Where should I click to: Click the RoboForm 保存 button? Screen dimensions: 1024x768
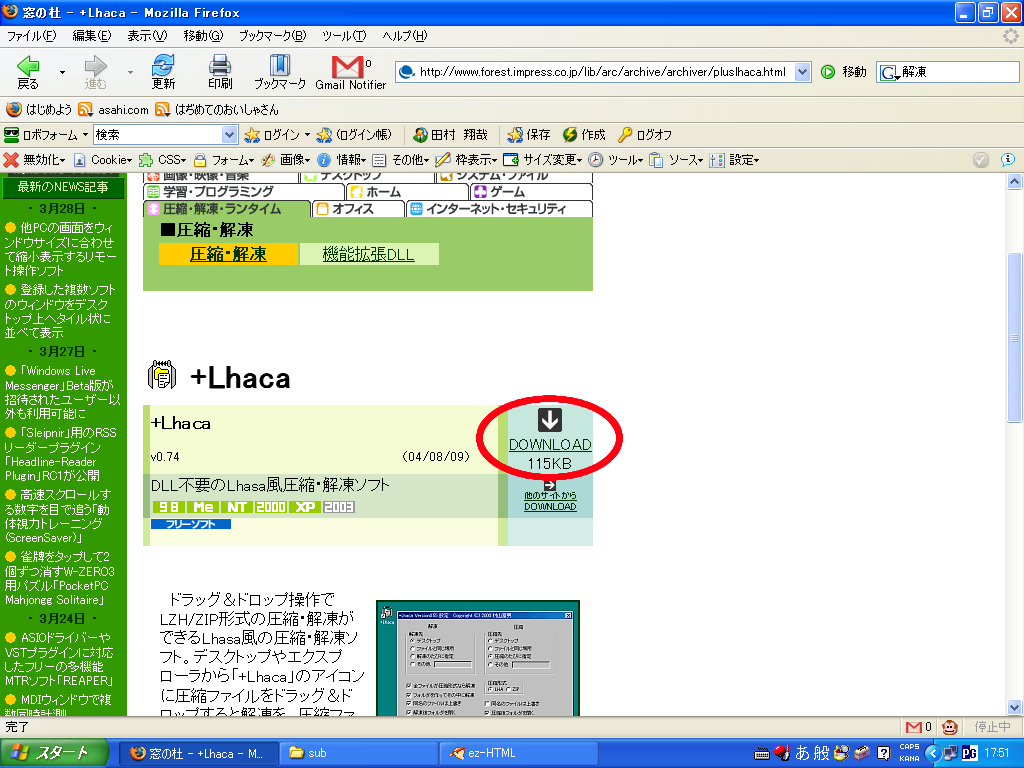click(529, 135)
